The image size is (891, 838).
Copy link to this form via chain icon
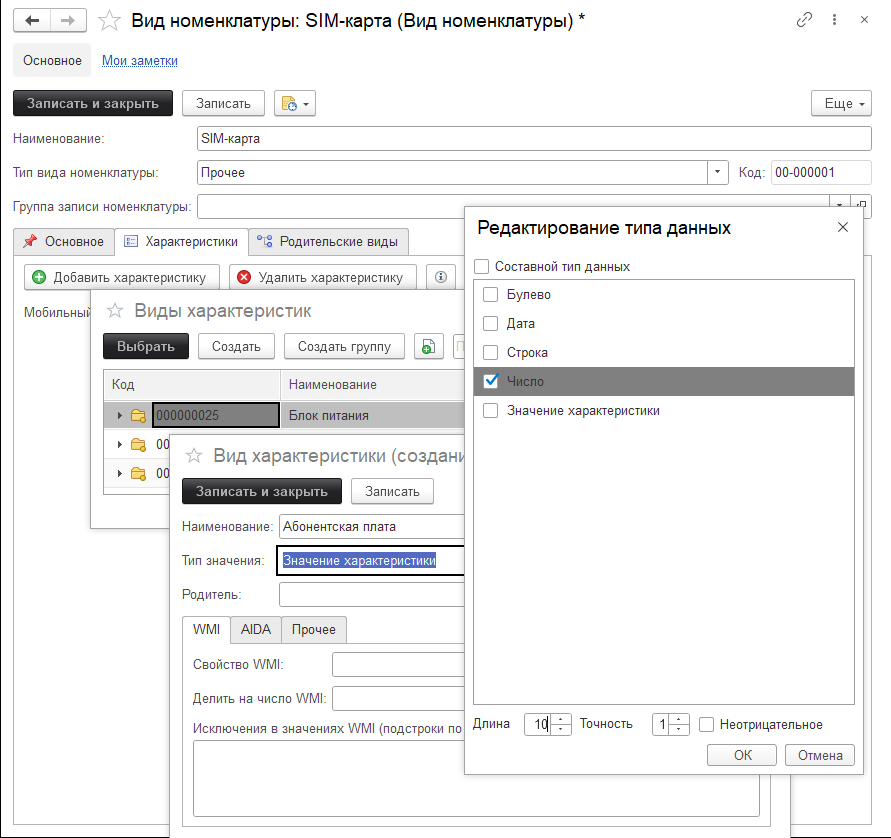[x=804, y=21]
